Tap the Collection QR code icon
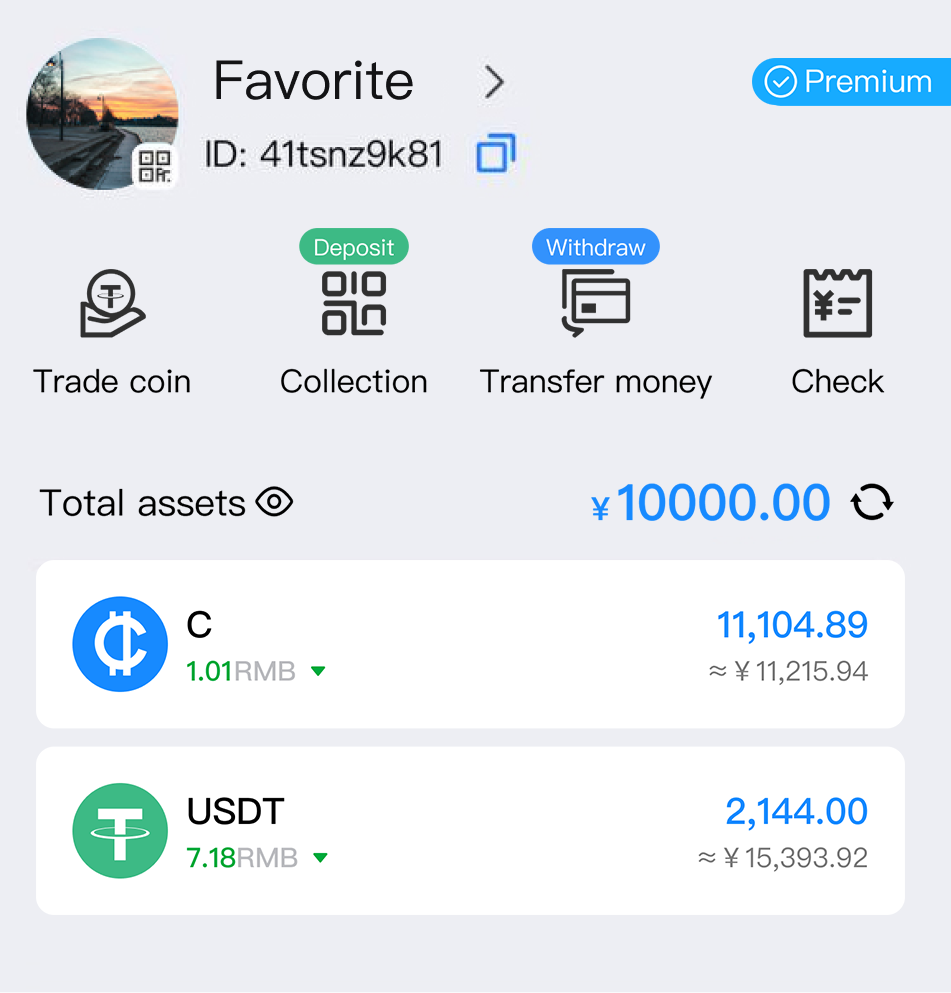951x993 pixels. pyautogui.click(x=353, y=303)
